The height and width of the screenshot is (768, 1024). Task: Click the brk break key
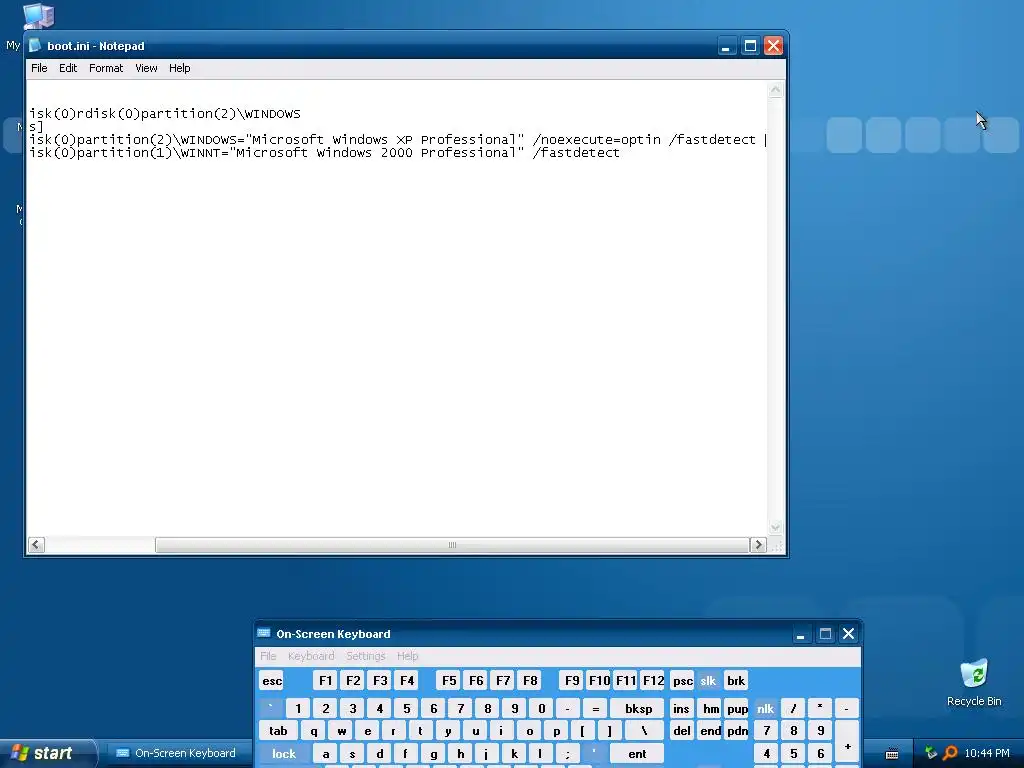tap(735, 680)
